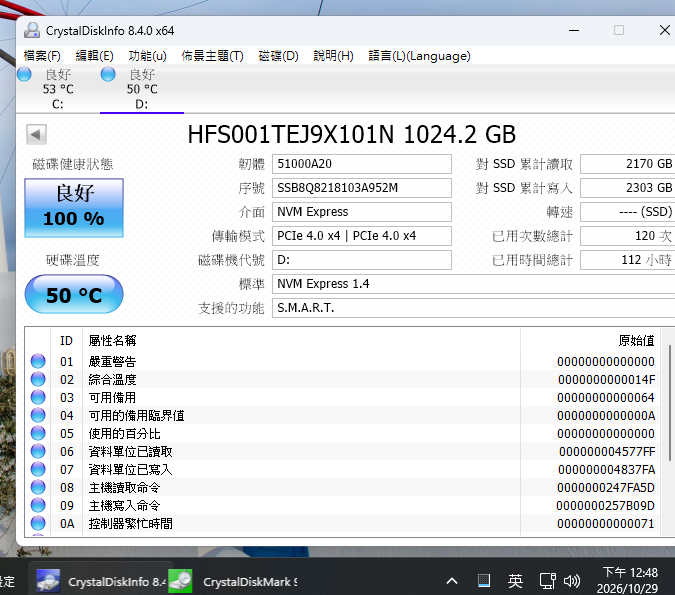Click the 已用次數總計 120 次 value

[628, 236]
